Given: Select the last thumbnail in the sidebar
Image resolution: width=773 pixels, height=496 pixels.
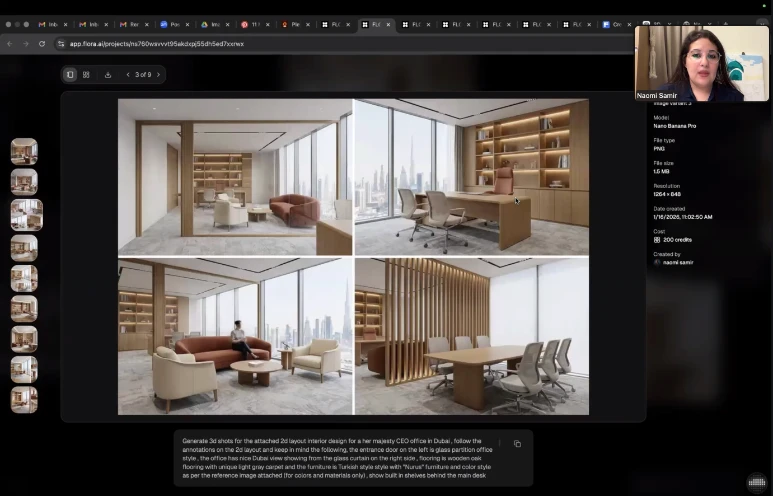Looking at the screenshot, I should click(24, 399).
